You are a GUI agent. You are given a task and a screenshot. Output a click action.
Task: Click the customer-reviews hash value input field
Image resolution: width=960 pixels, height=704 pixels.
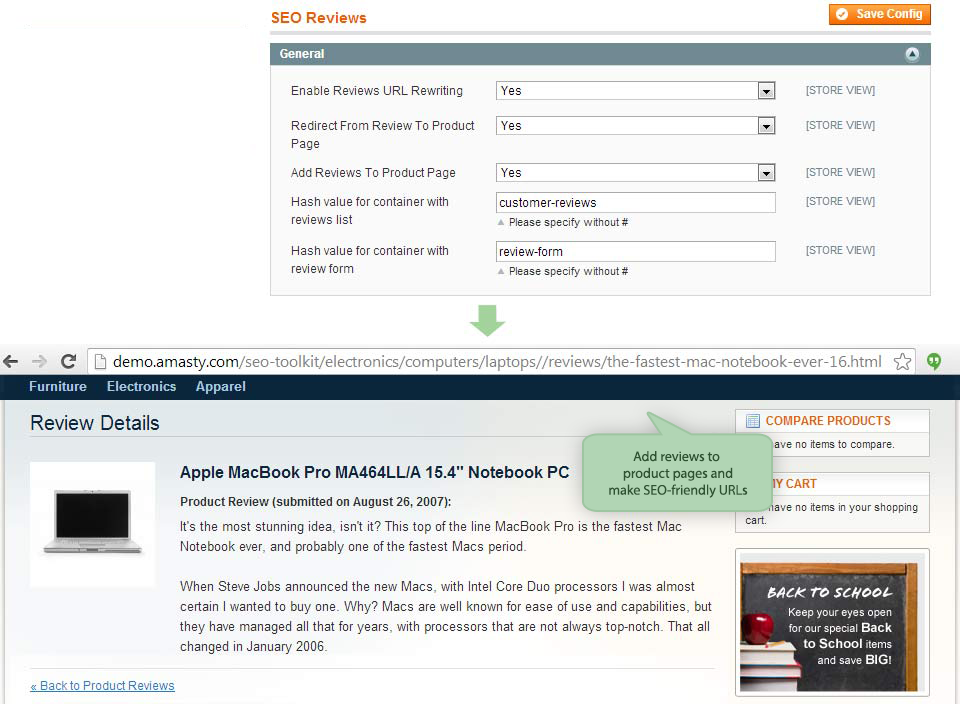636,203
